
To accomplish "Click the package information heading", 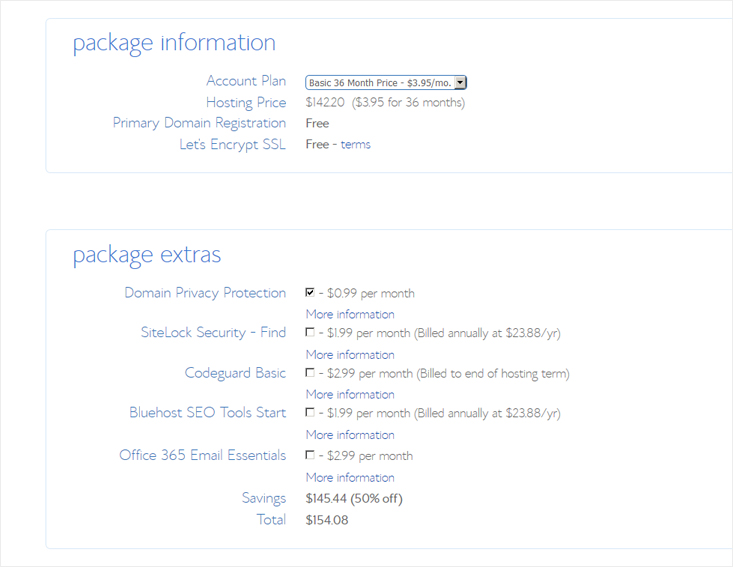I will (x=174, y=44).
